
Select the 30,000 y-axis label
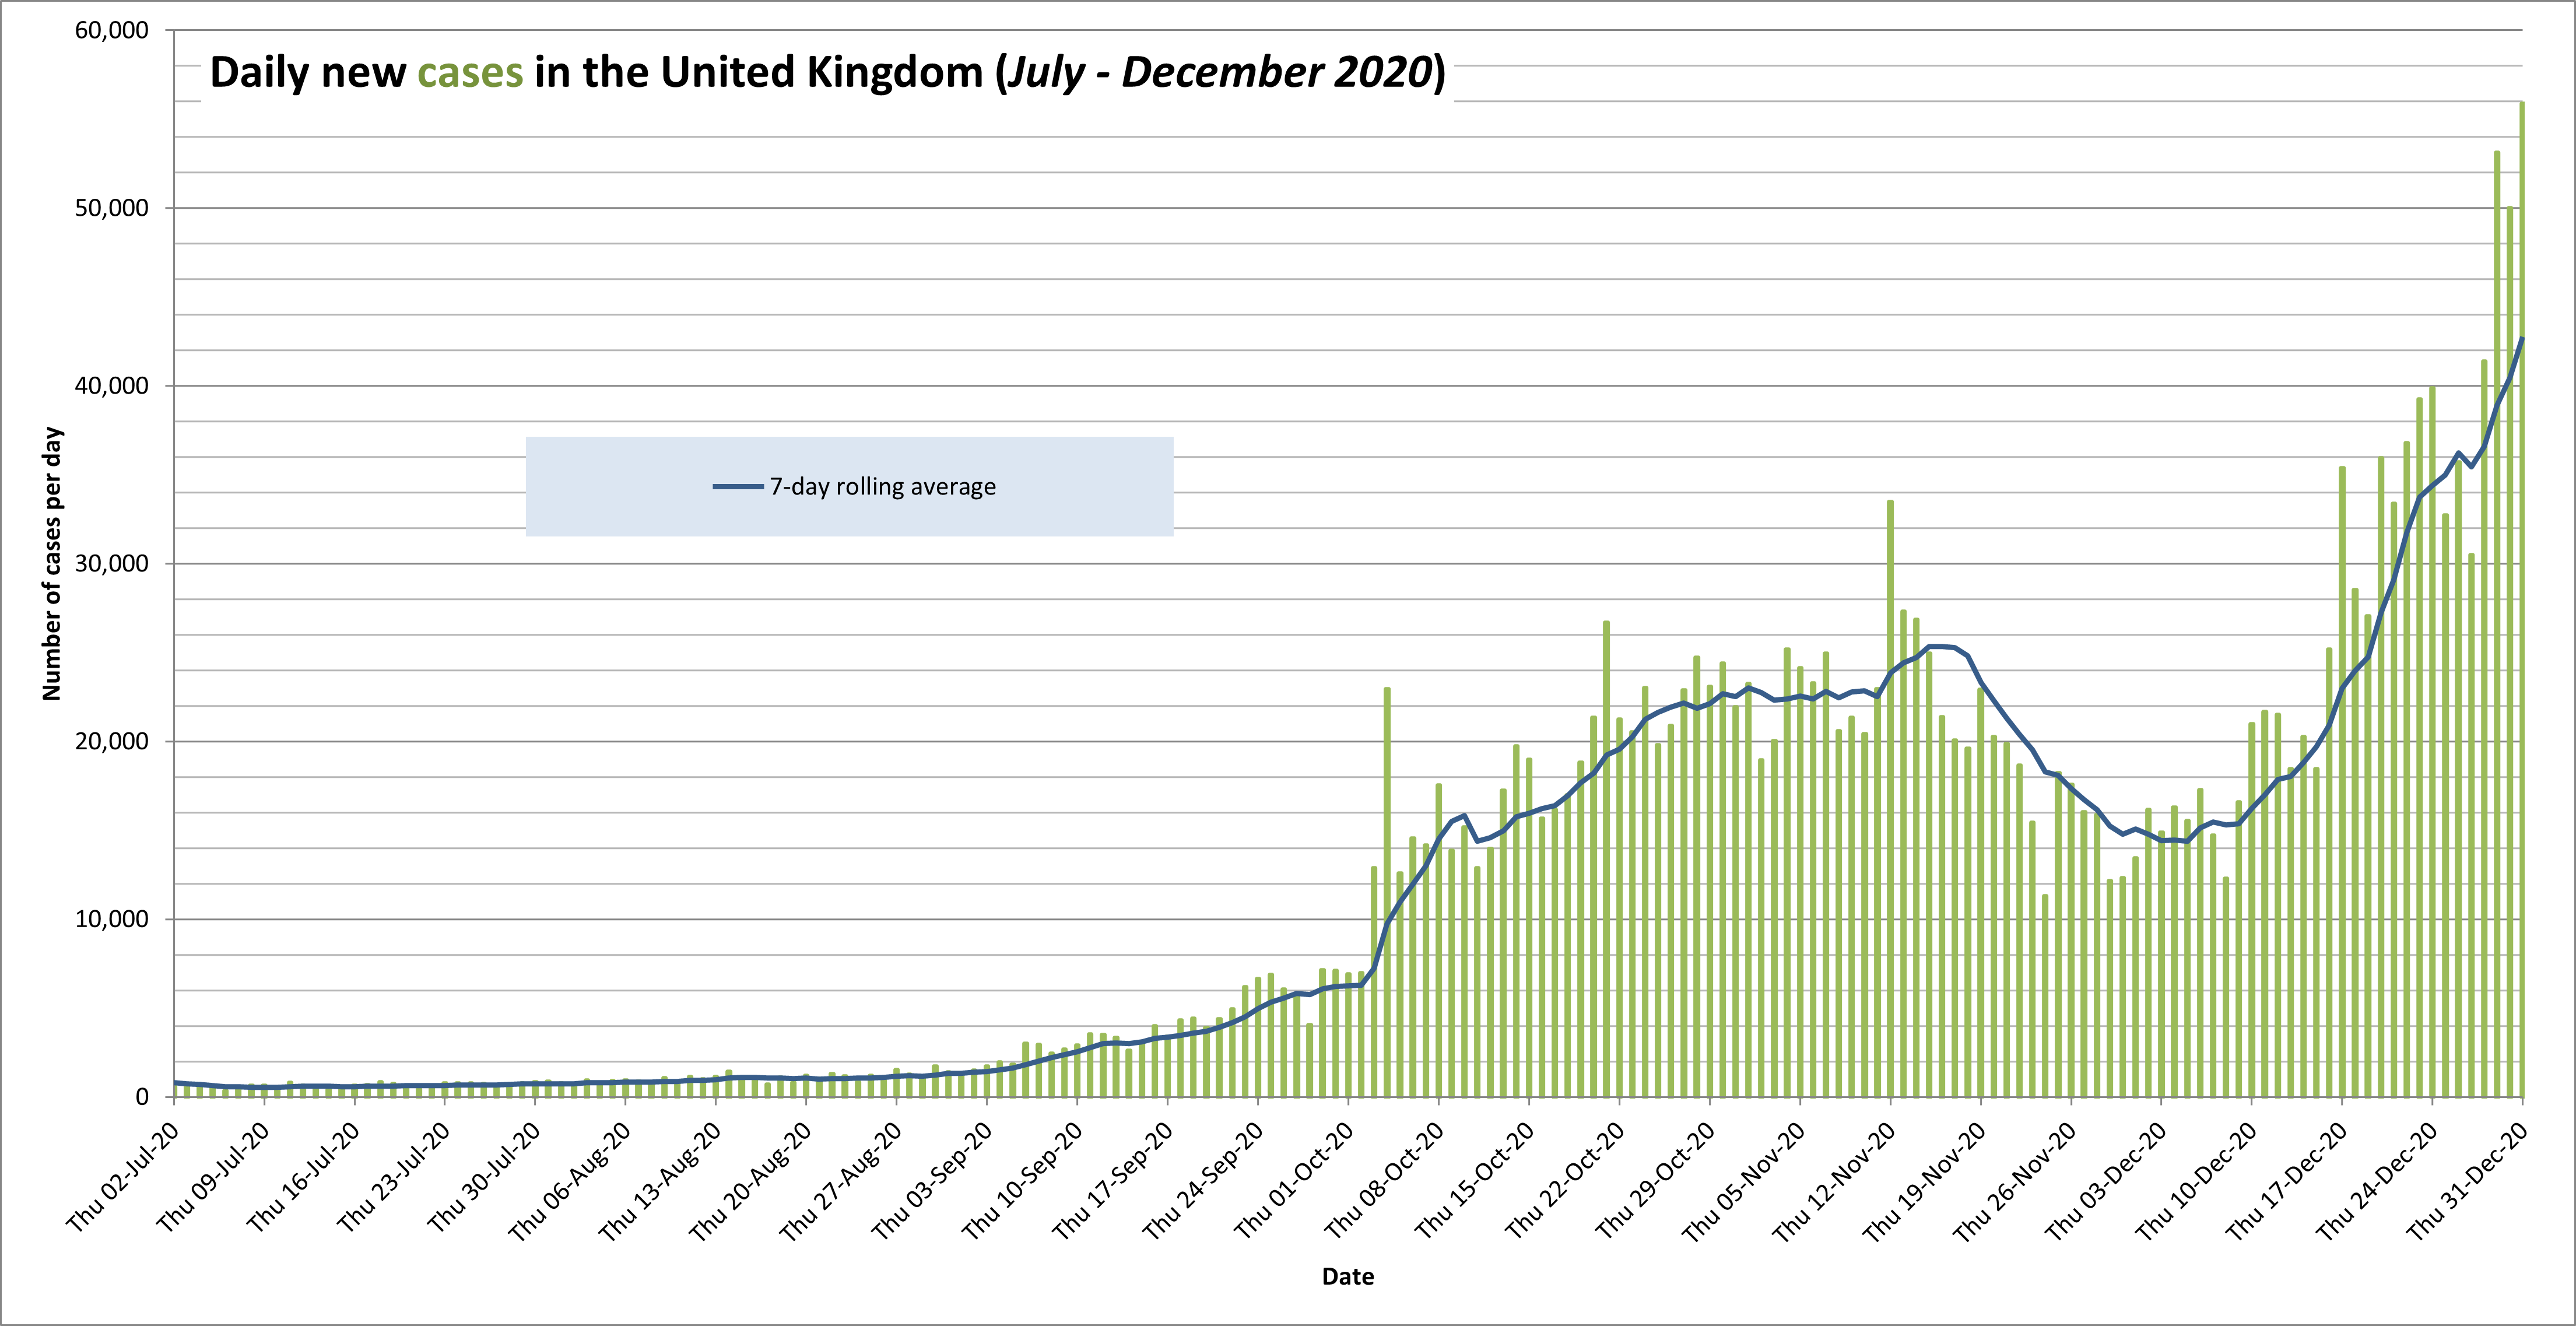(112, 564)
